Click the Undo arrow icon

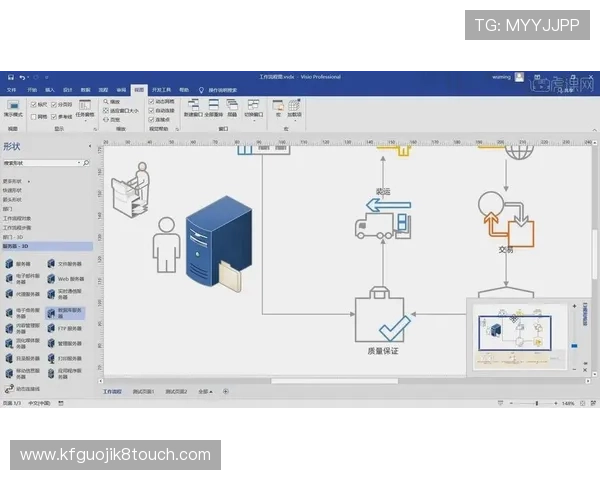point(22,77)
